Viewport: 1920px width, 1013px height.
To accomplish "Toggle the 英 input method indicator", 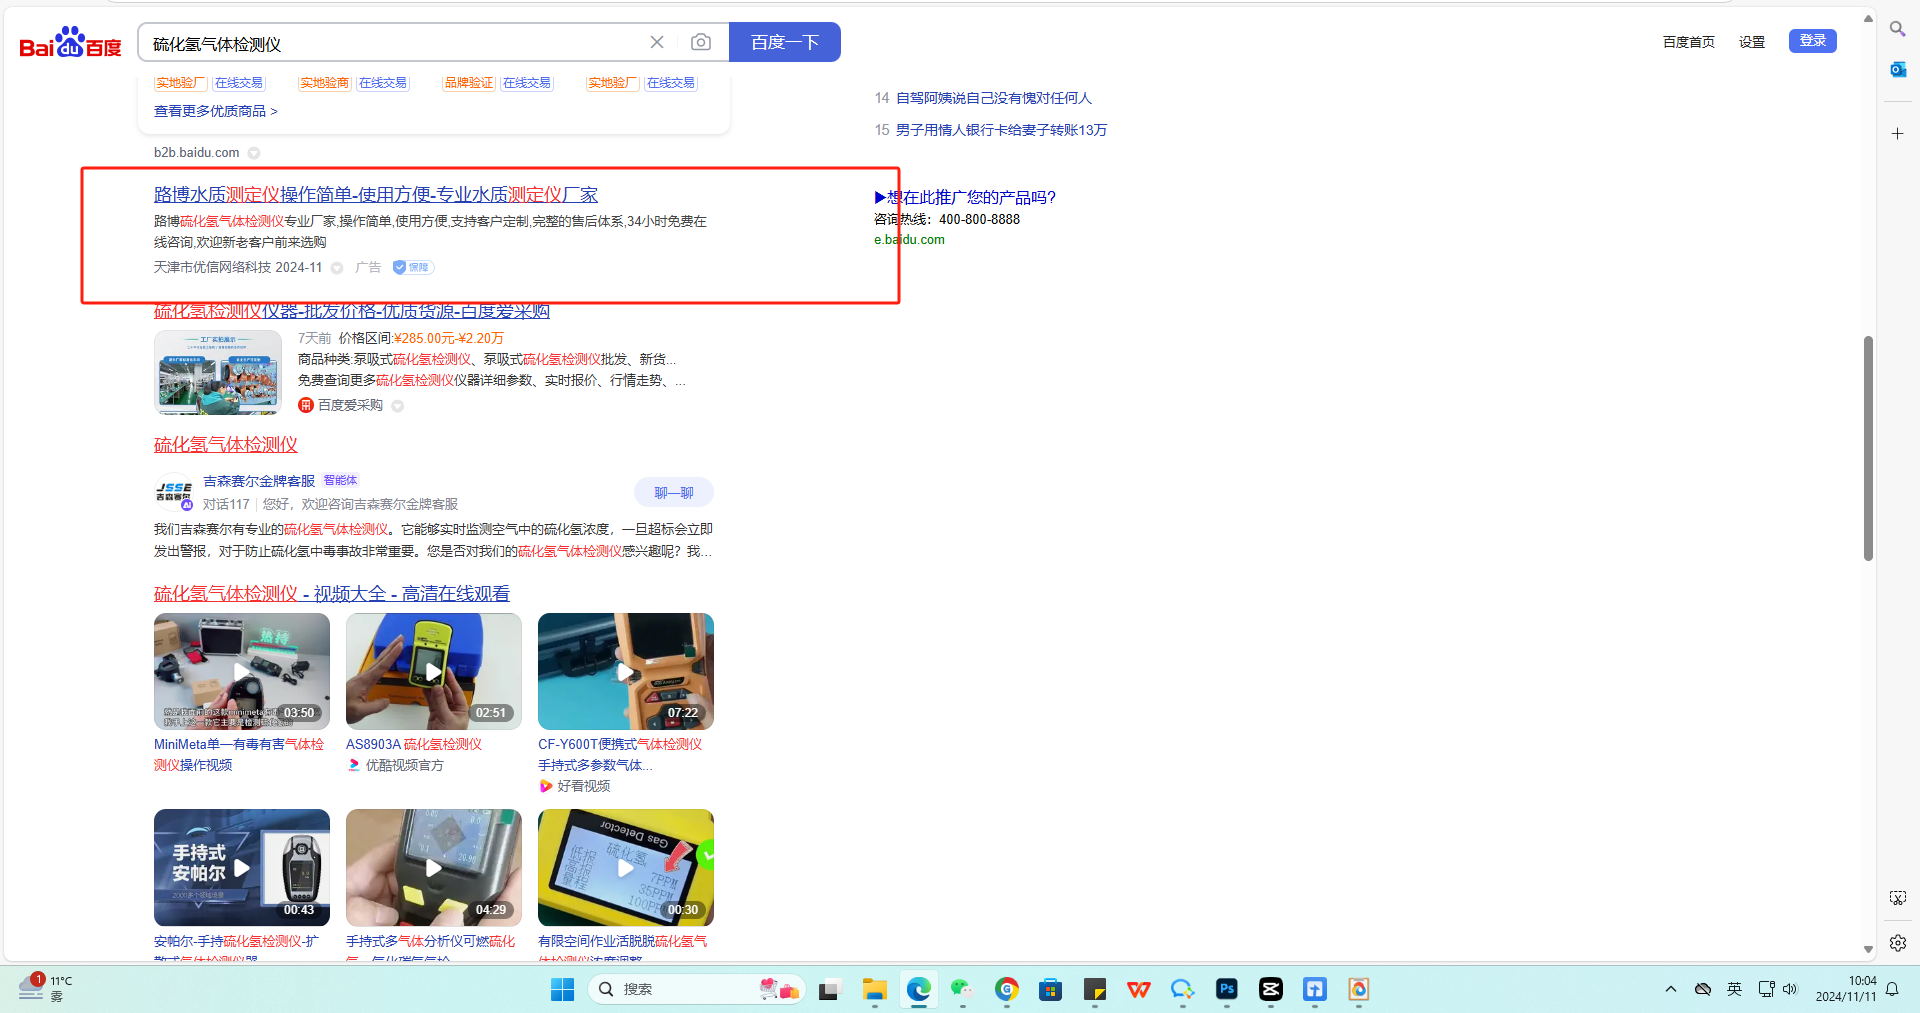I will (1734, 989).
